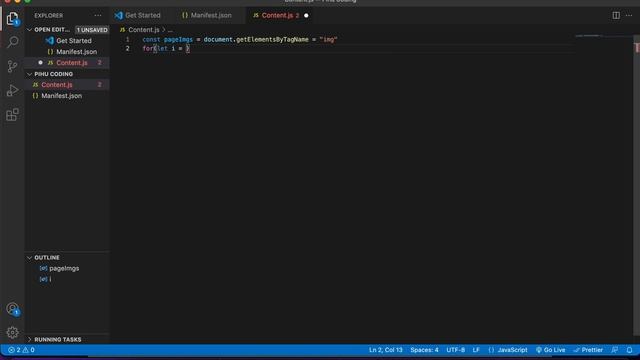Viewport: 640px width, 360px height.
Task: Click line number 2 in gutter
Action: point(128,49)
